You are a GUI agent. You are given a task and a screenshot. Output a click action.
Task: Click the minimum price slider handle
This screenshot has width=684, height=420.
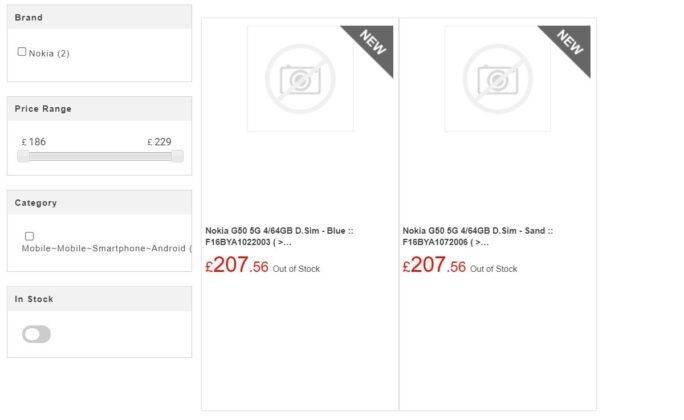pyautogui.click(x=23, y=156)
